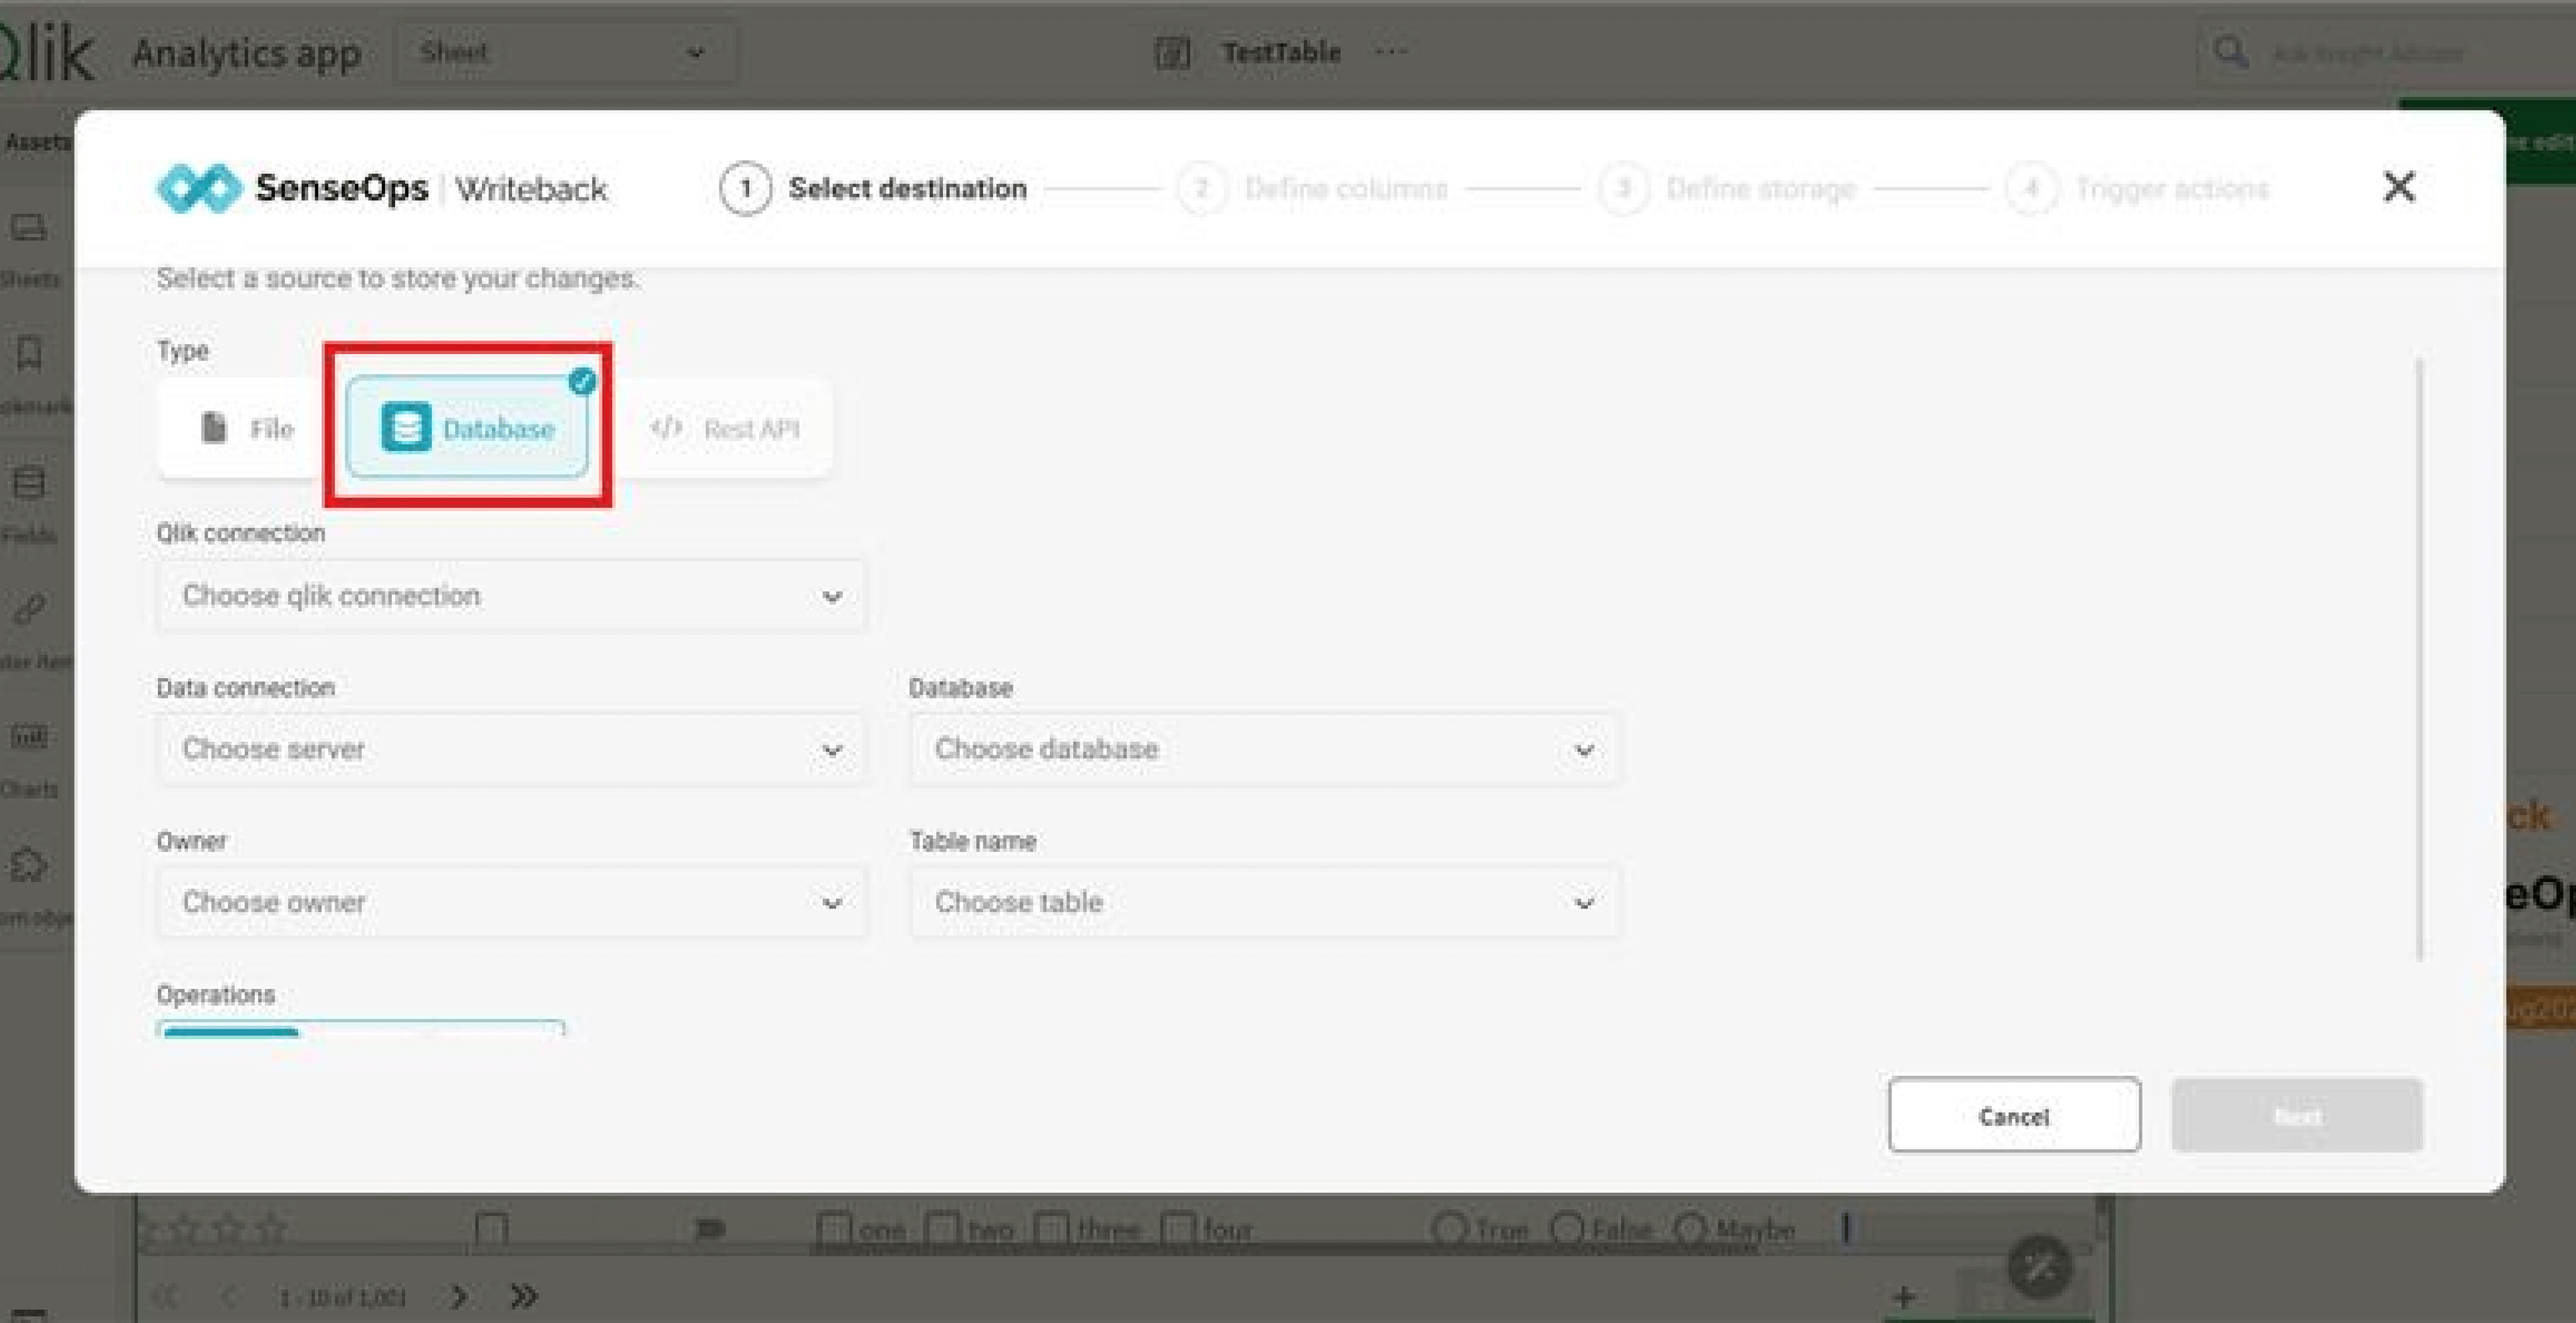Open the Sheets panel icon in sidebar
Image resolution: width=2576 pixels, height=1323 pixels.
(28, 229)
